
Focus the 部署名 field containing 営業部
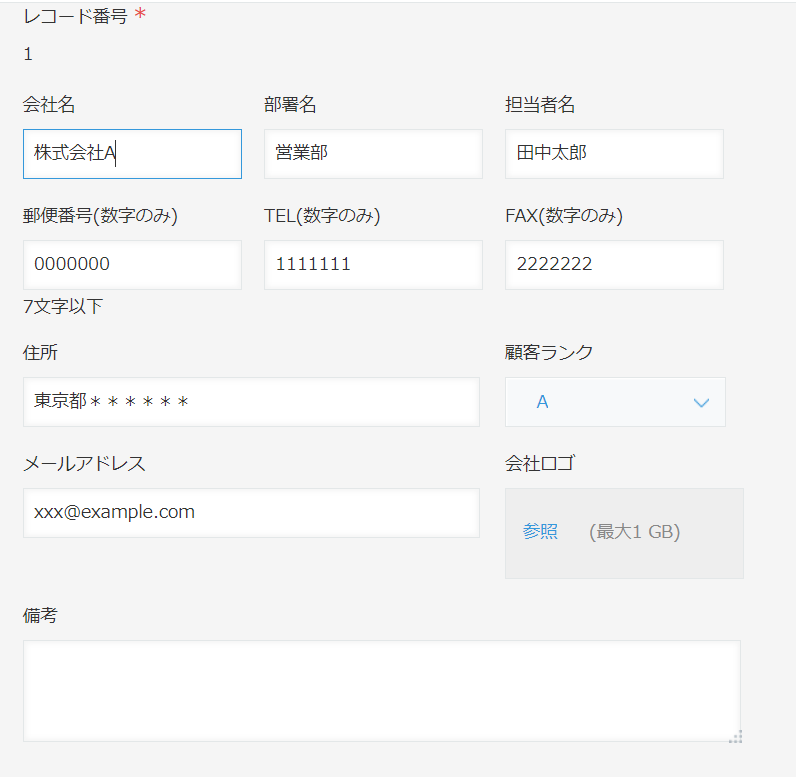[x=373, y=154]
